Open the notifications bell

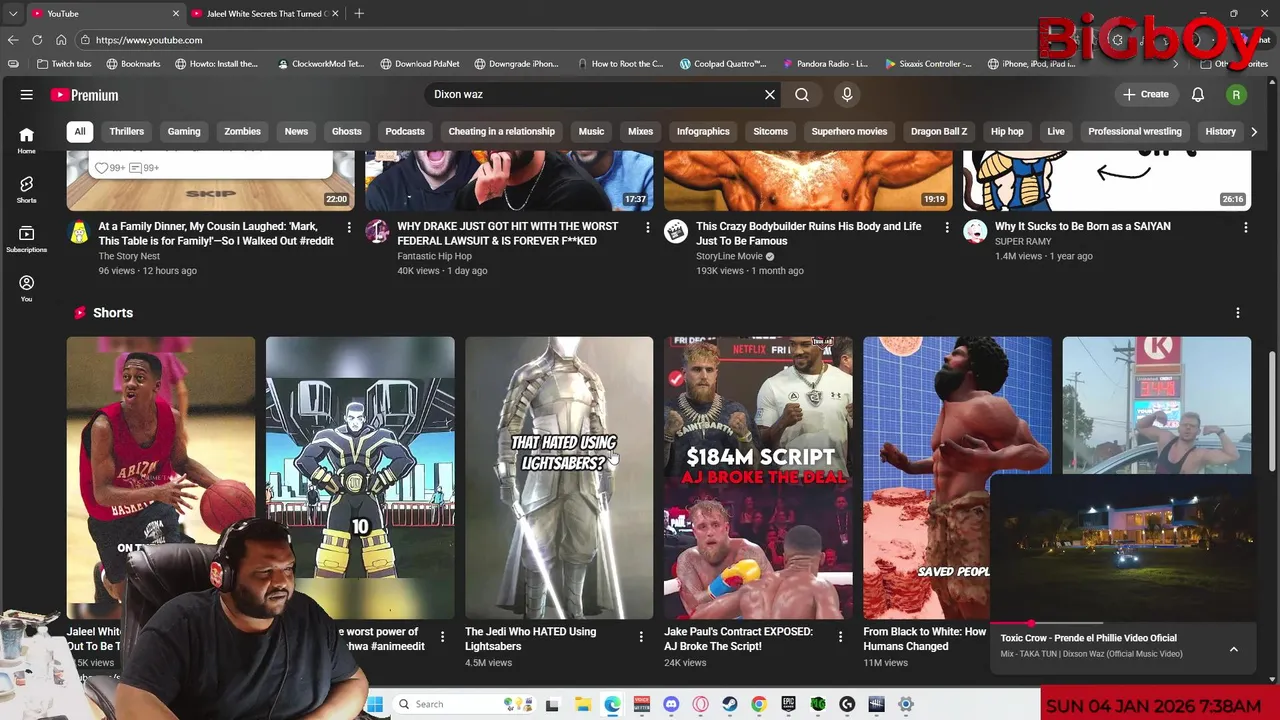[x=1198, y=95]
